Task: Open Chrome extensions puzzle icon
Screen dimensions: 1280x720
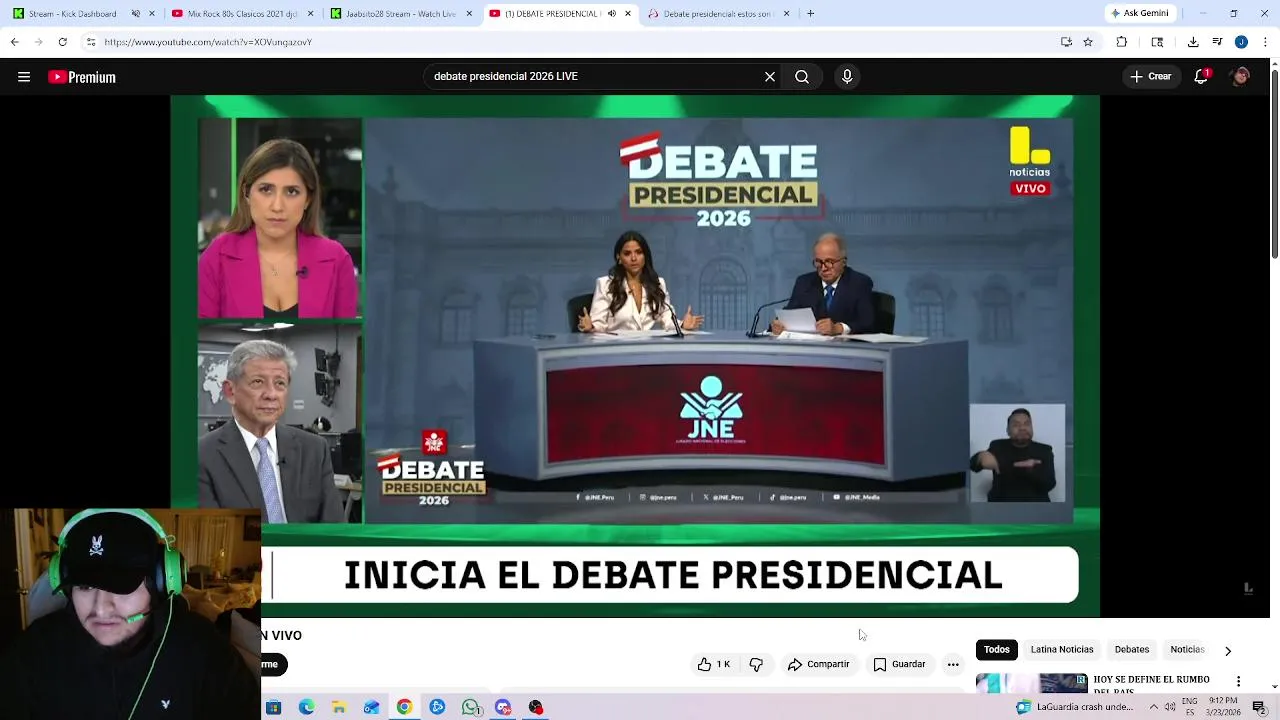Action: pyautogui.click(x=1122, y=42)
